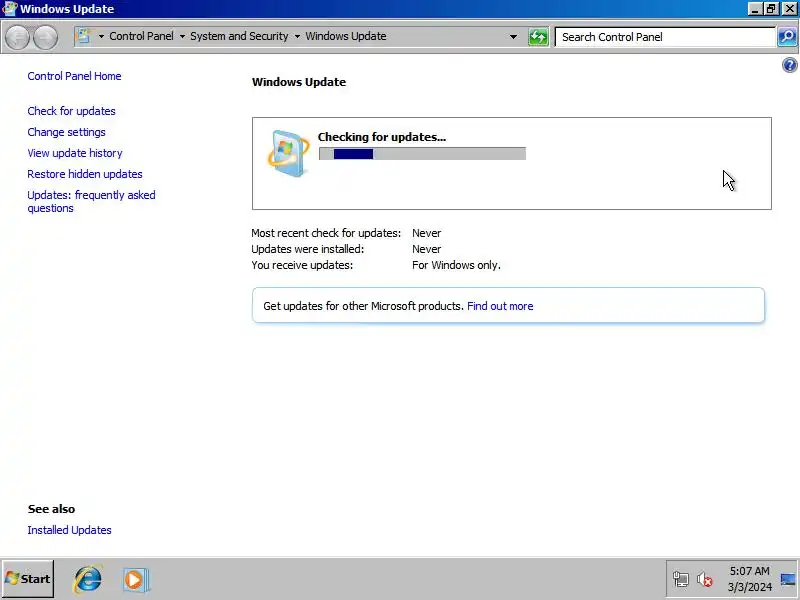Launch Internet Explorer from the taskbar
This screenshot has height=600, width=800.
point(88,580)
